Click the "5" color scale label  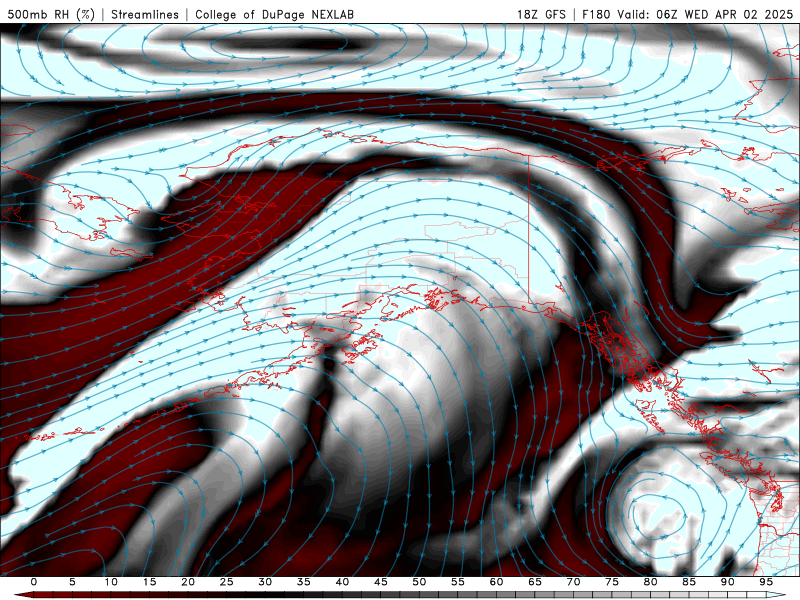tap(72, 582)
